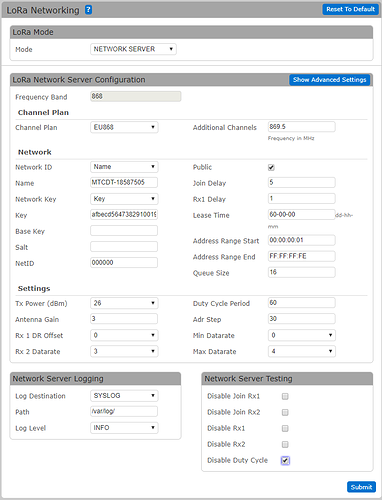Tick the Disable Rx1 checkbox

coord(285,428)
